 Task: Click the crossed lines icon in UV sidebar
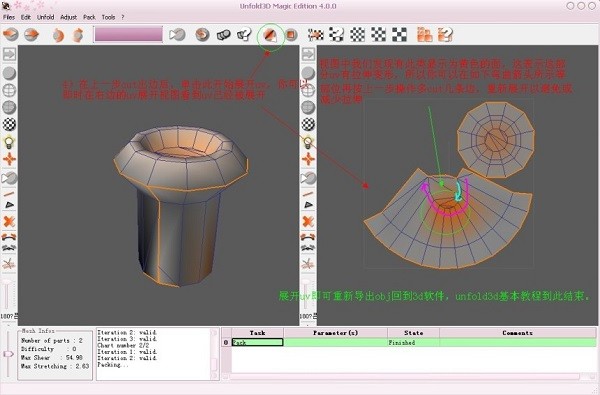(x=308, y=264)
